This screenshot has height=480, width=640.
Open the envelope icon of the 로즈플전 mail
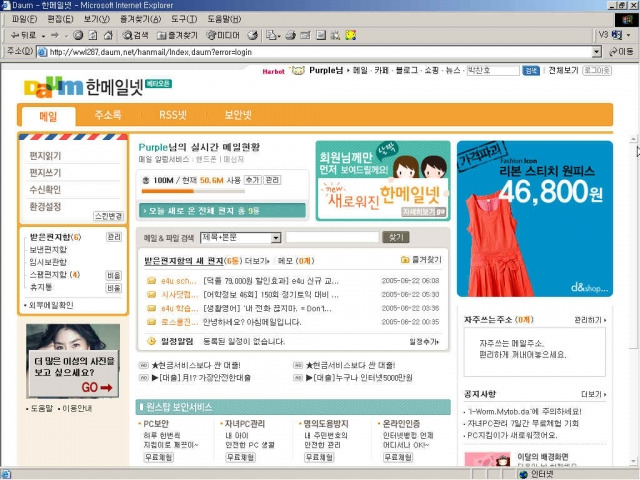click(151, 322)
